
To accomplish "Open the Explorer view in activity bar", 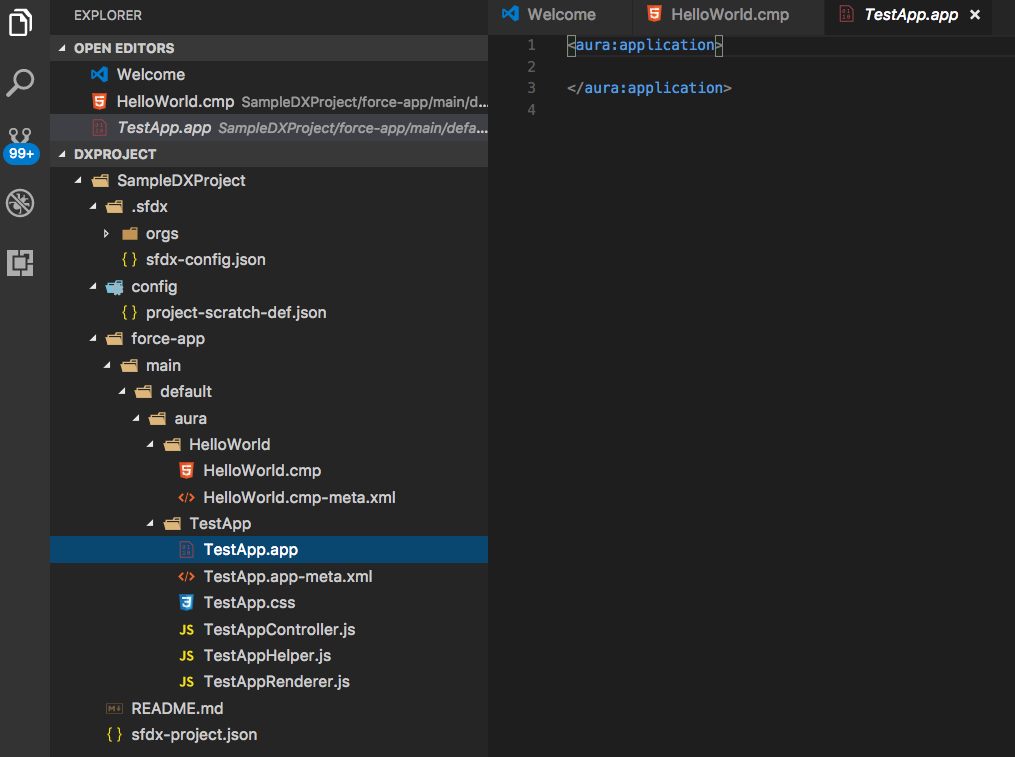I will [20, 23].
